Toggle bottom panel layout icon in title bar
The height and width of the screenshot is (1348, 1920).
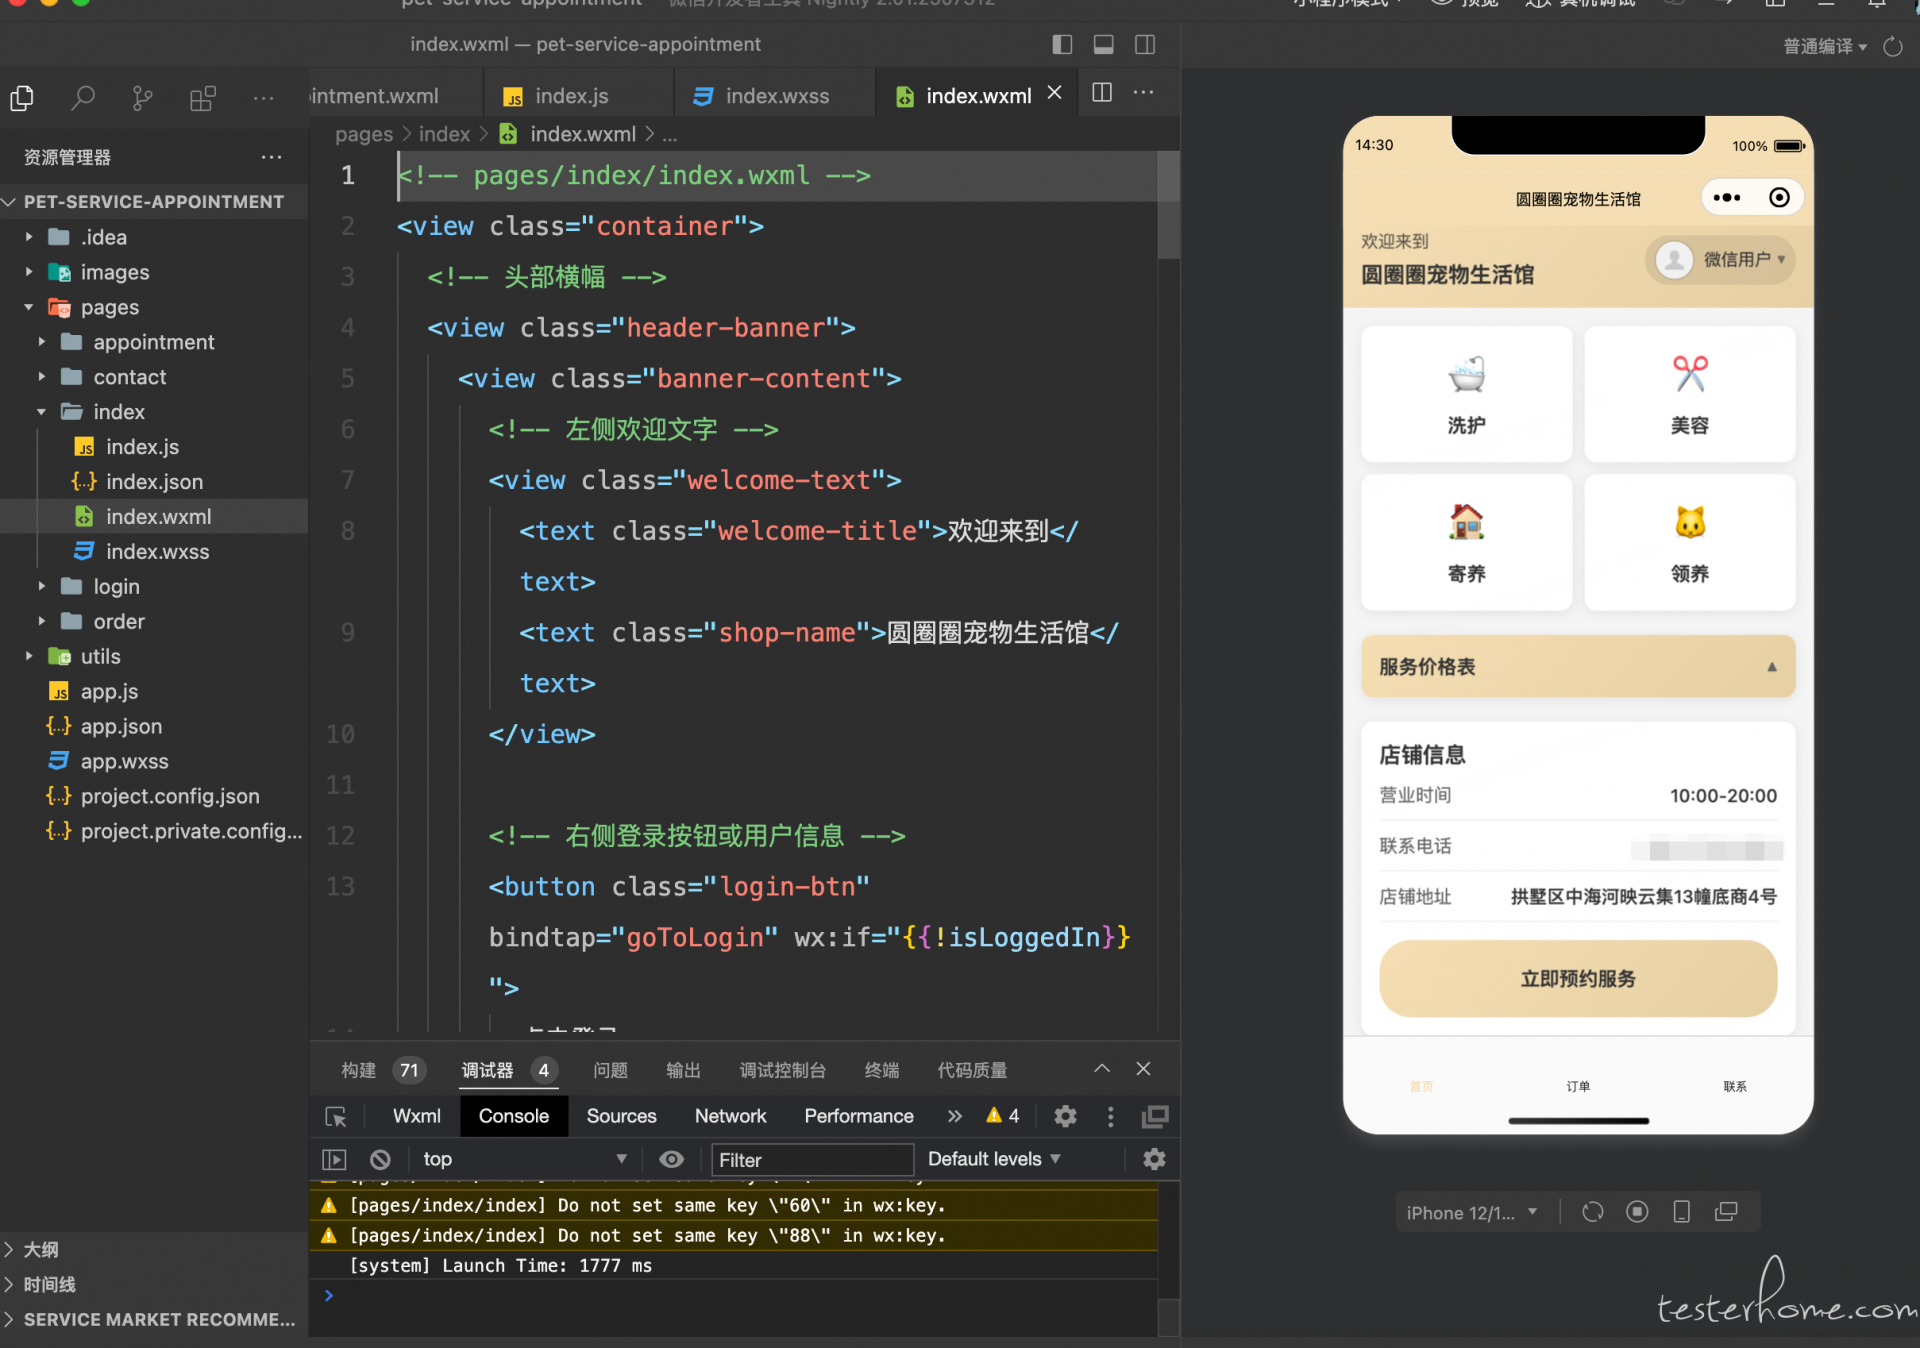click(1104, 44)
